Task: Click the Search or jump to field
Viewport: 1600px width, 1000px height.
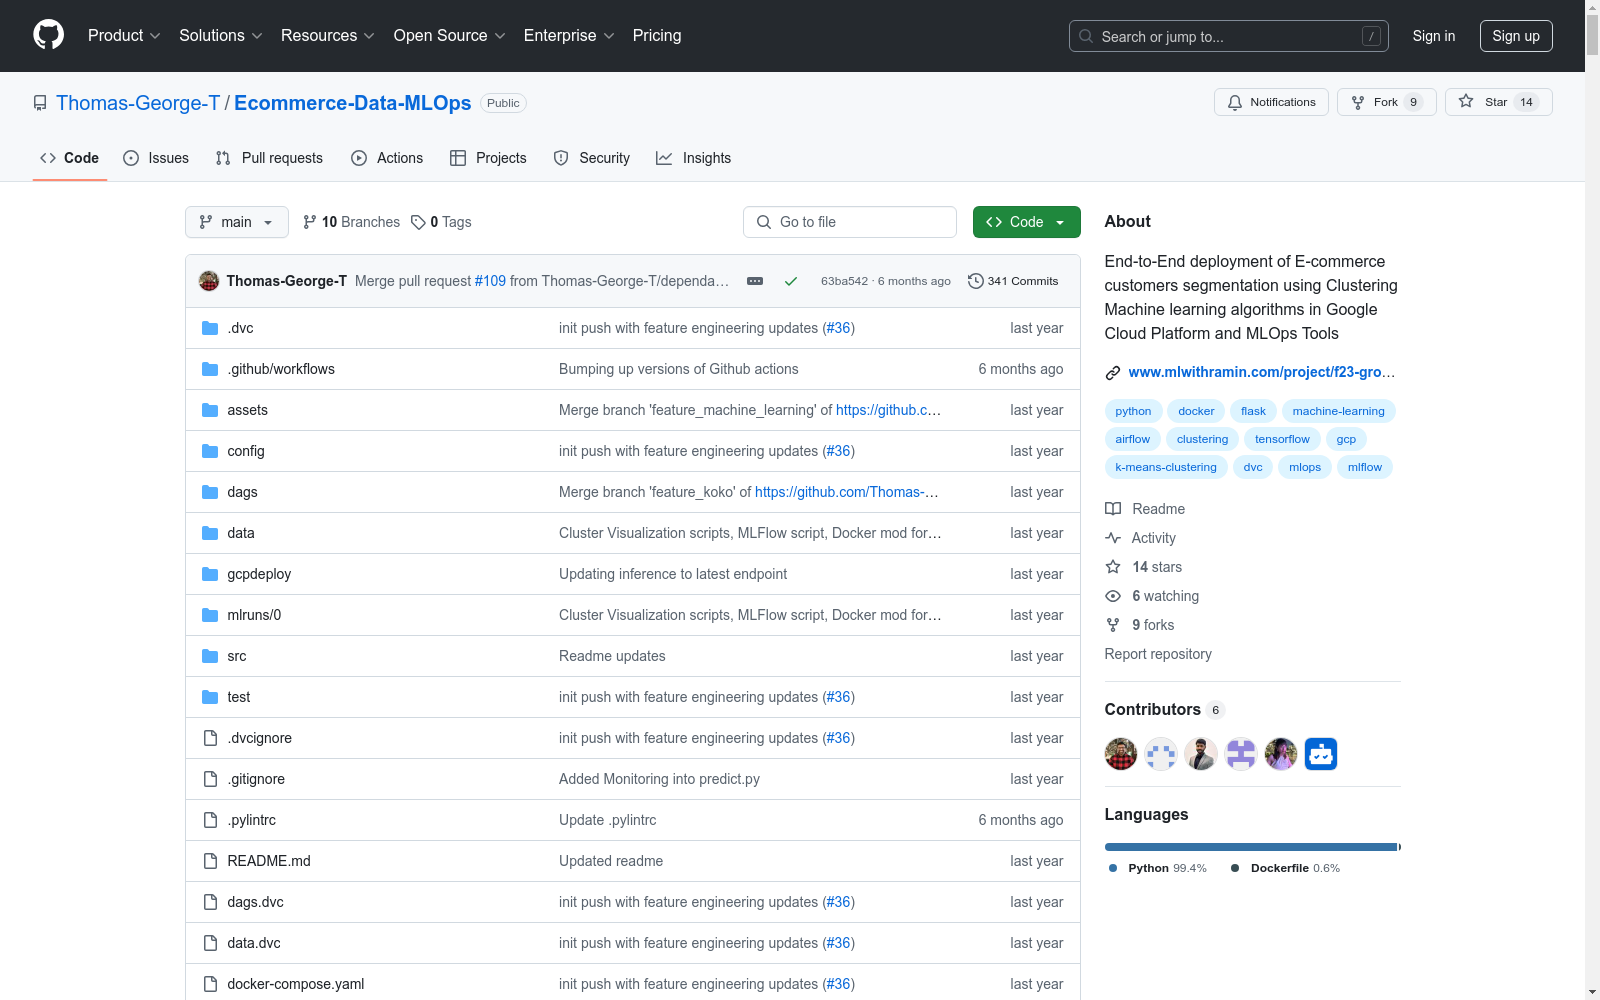Action: pyautogui.click(x=1229, y=36)
